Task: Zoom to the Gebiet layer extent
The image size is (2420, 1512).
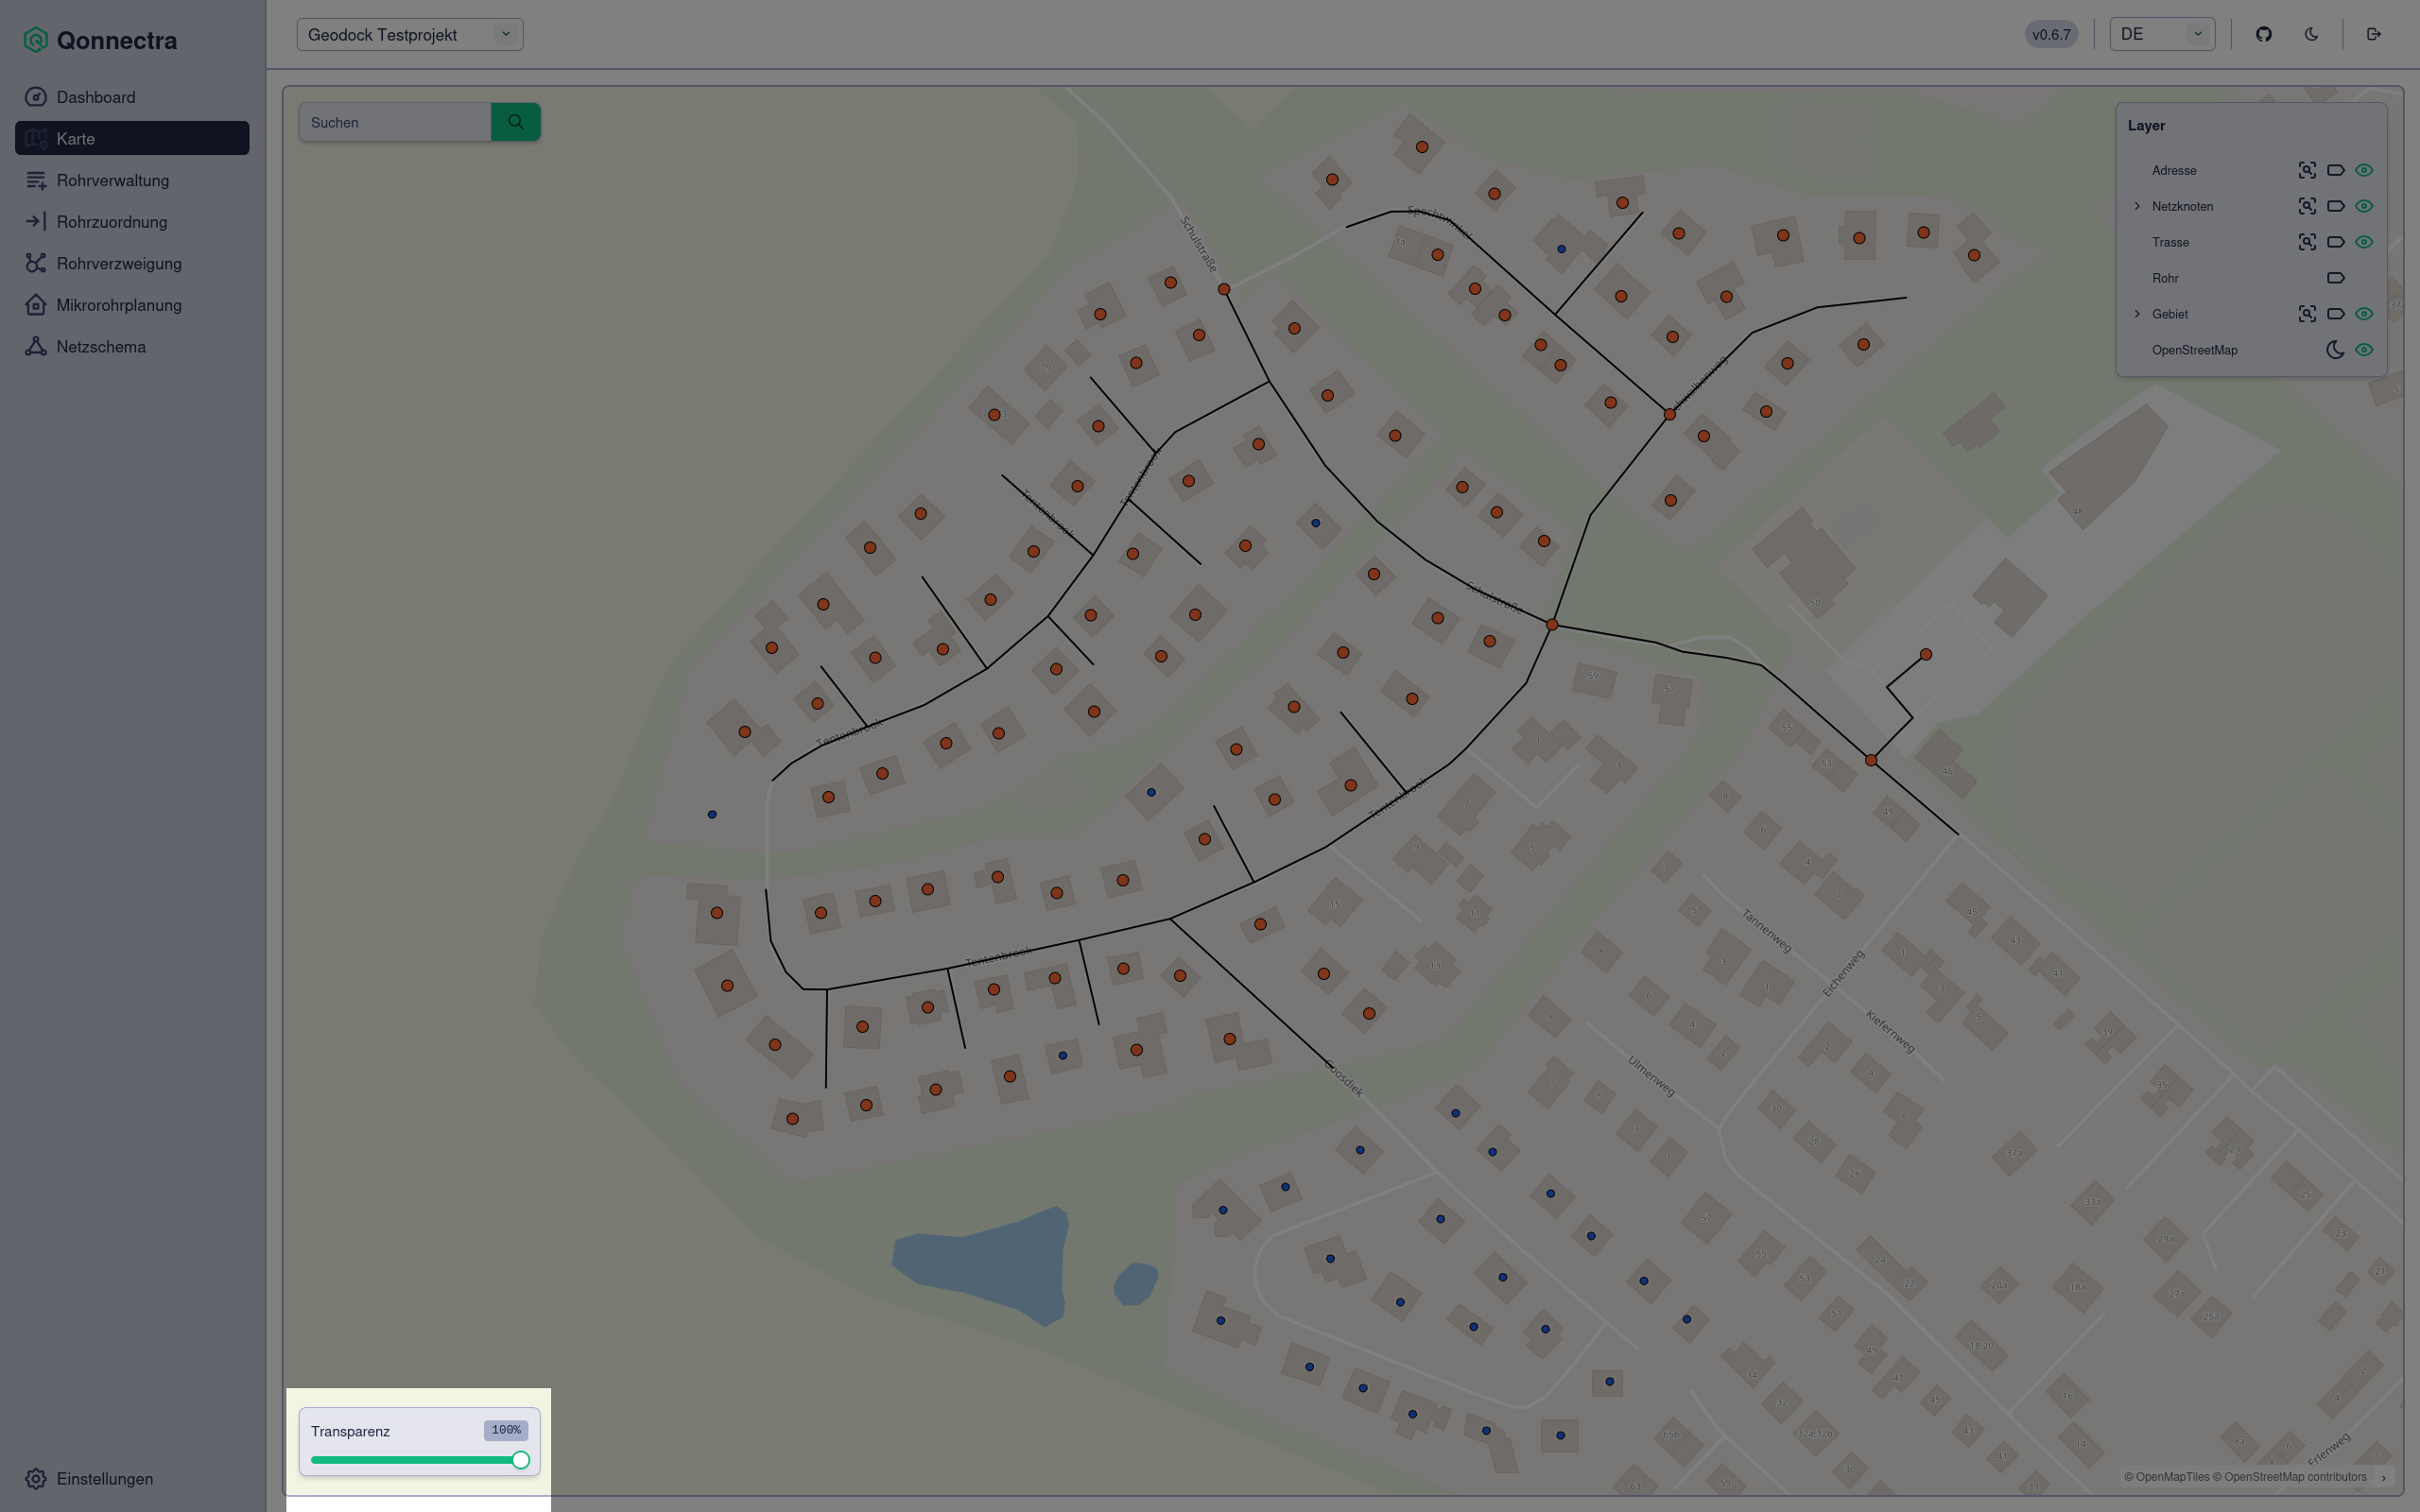Action: coord(2306,314)
